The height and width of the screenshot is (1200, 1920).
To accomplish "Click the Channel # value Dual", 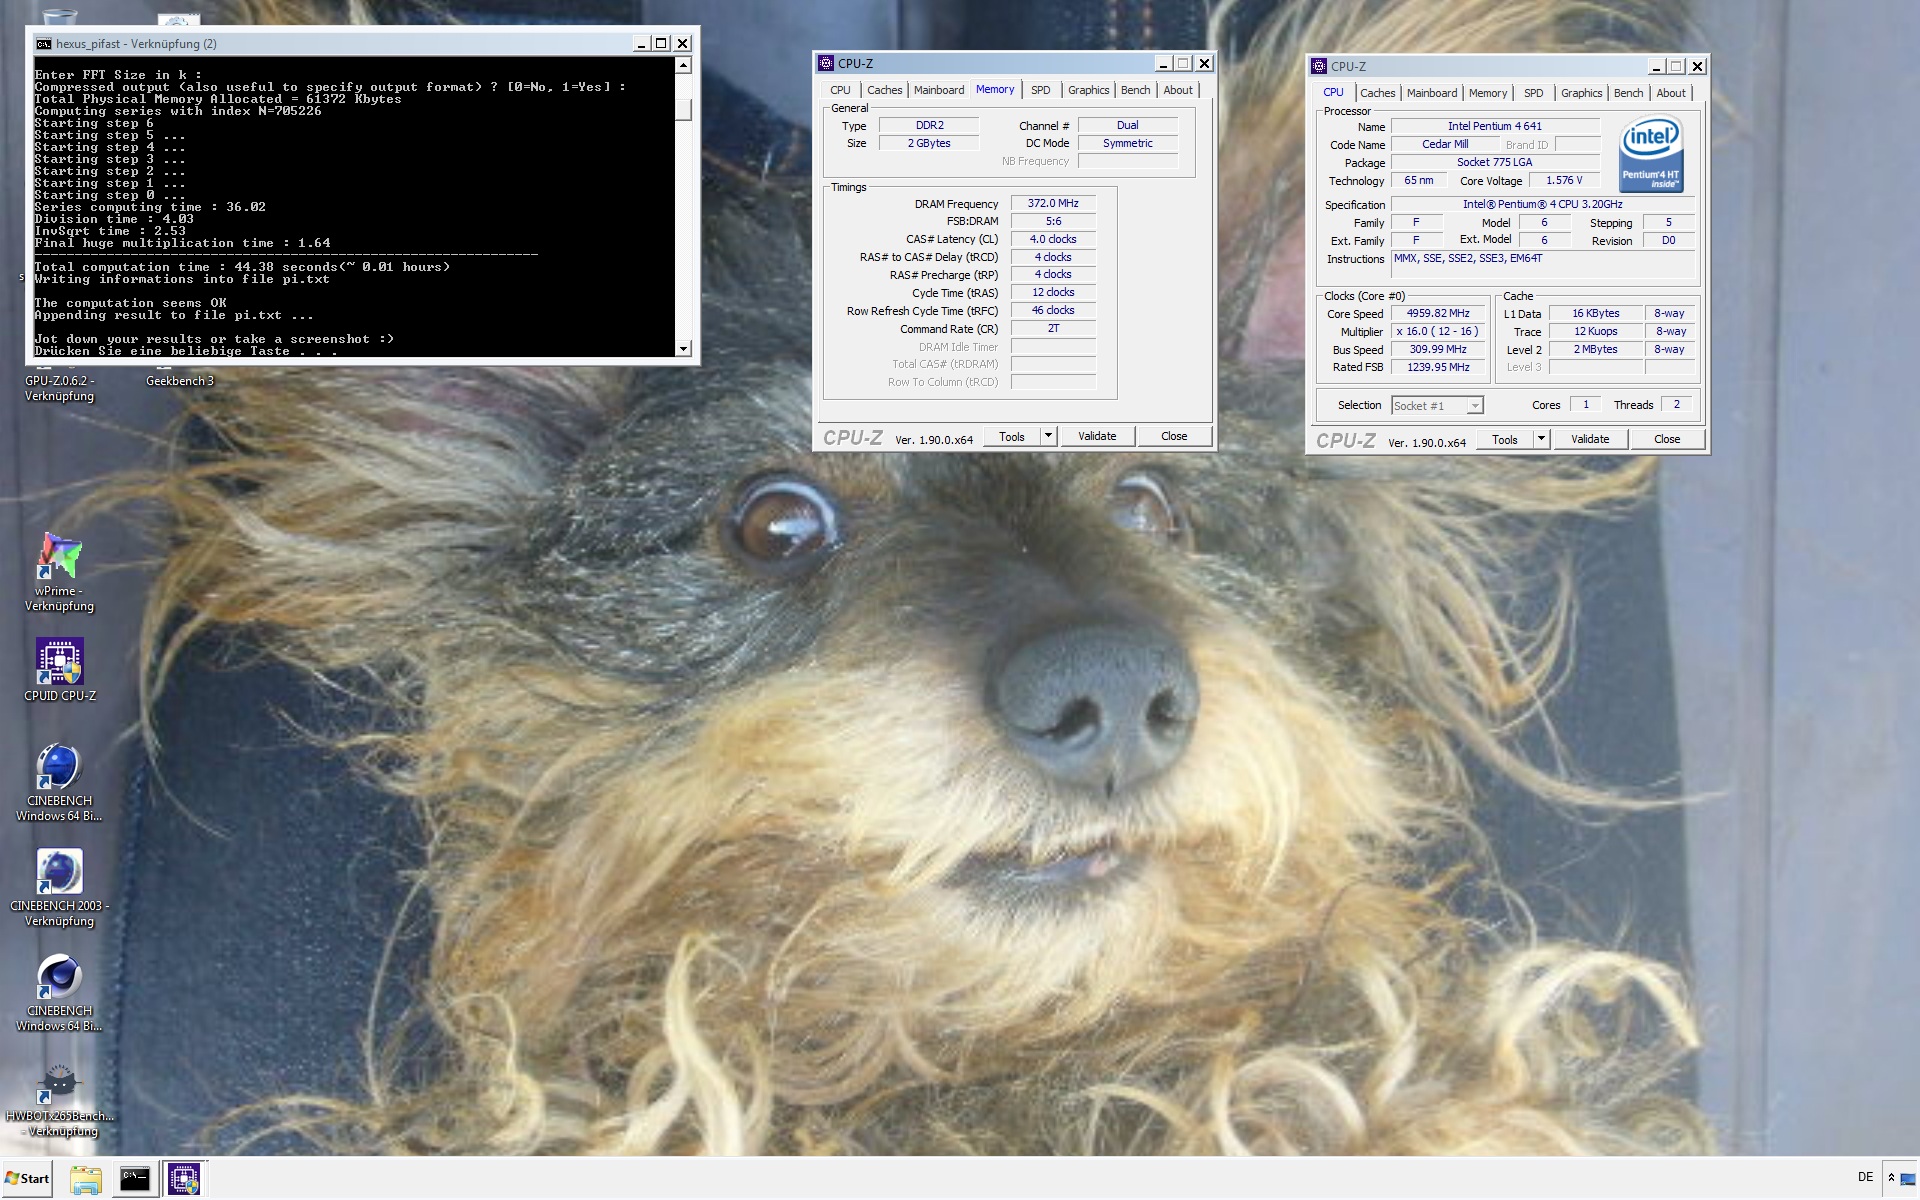I will tap(1127, 126).
